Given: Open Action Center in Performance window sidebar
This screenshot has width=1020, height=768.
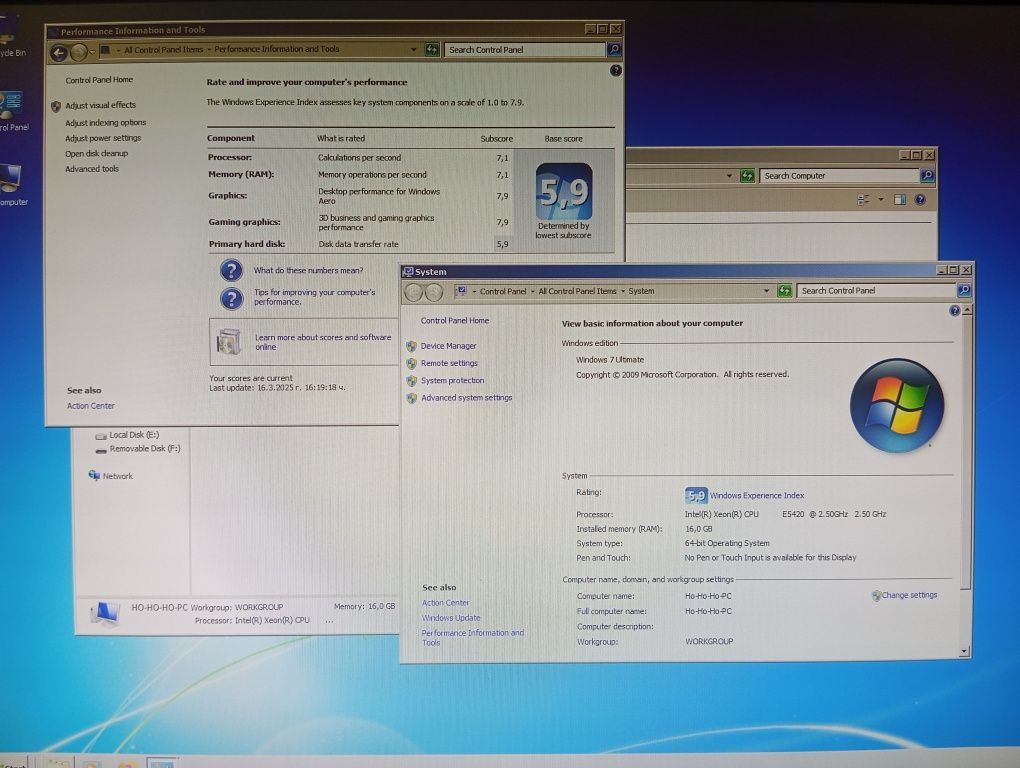Looking at the screenshot, I should coord(90,406).
